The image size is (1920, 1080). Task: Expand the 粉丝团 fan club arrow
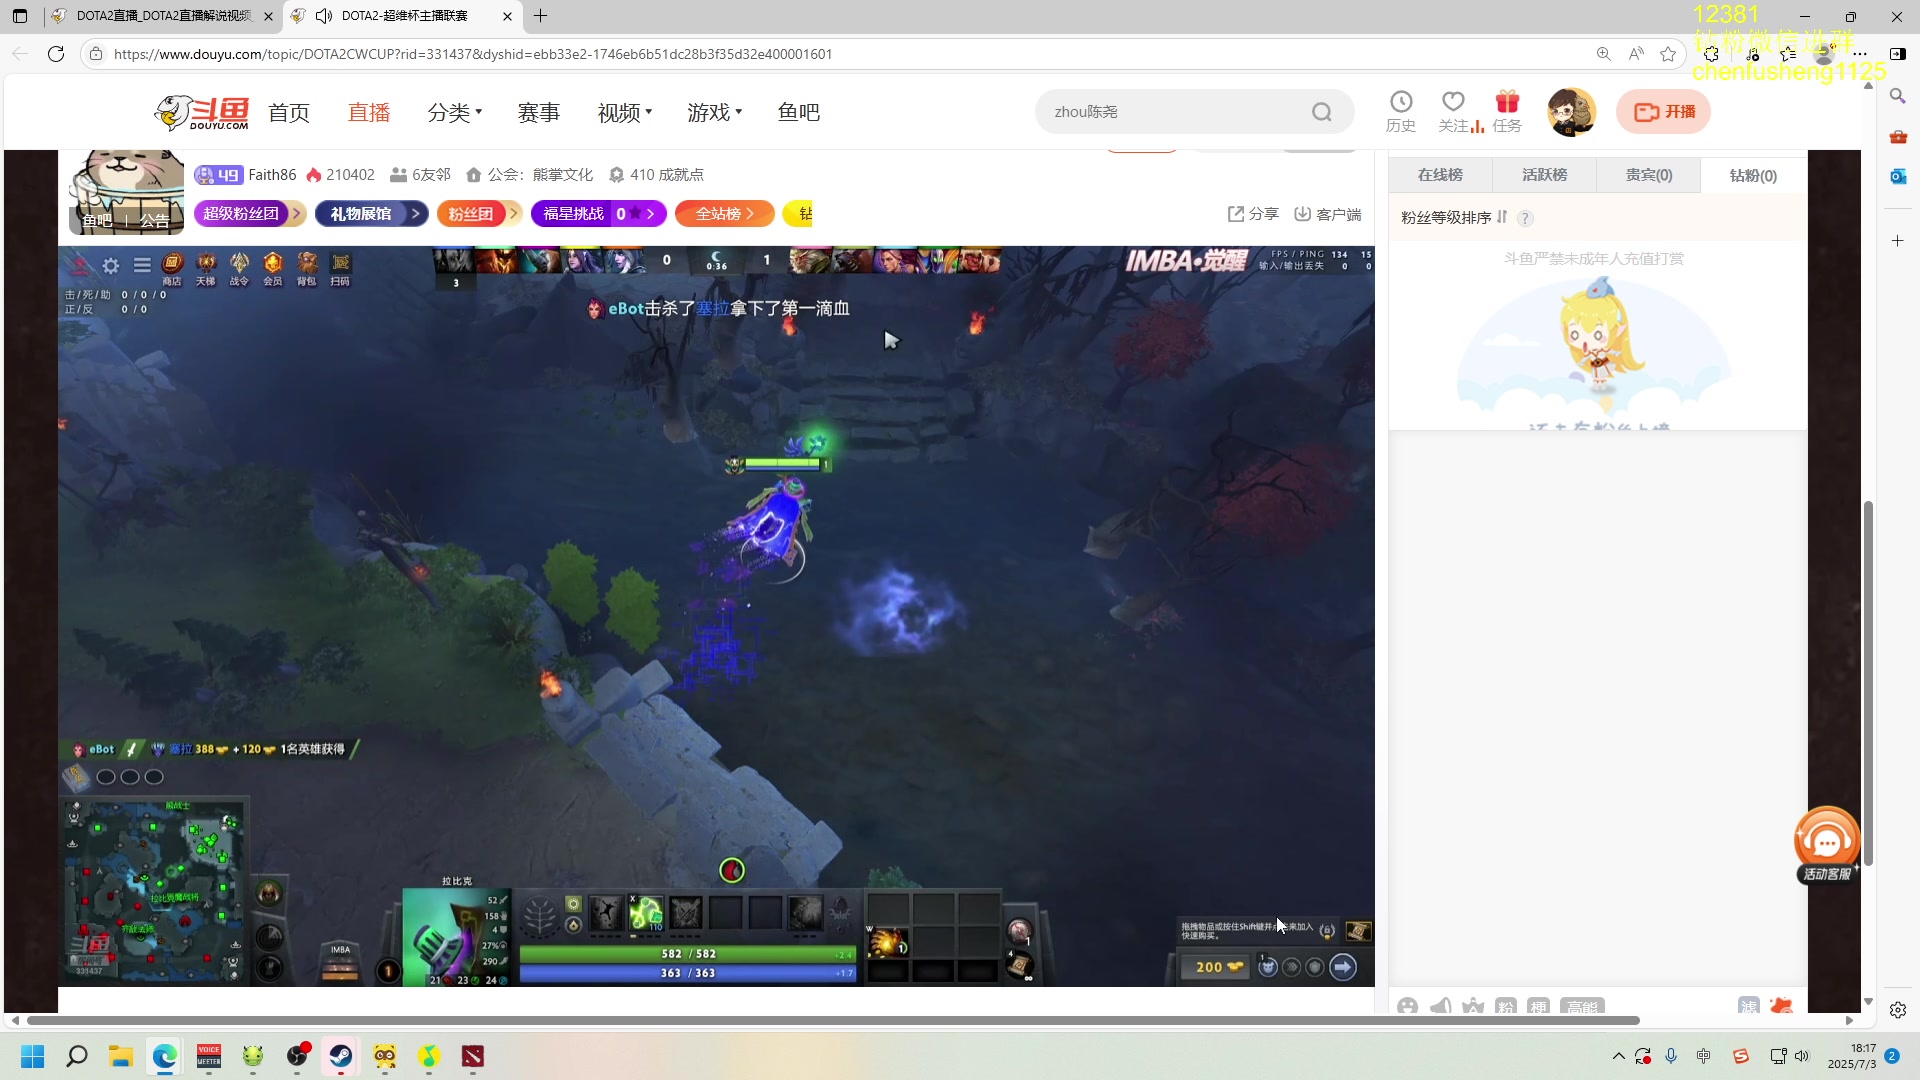tap(513, 213)
